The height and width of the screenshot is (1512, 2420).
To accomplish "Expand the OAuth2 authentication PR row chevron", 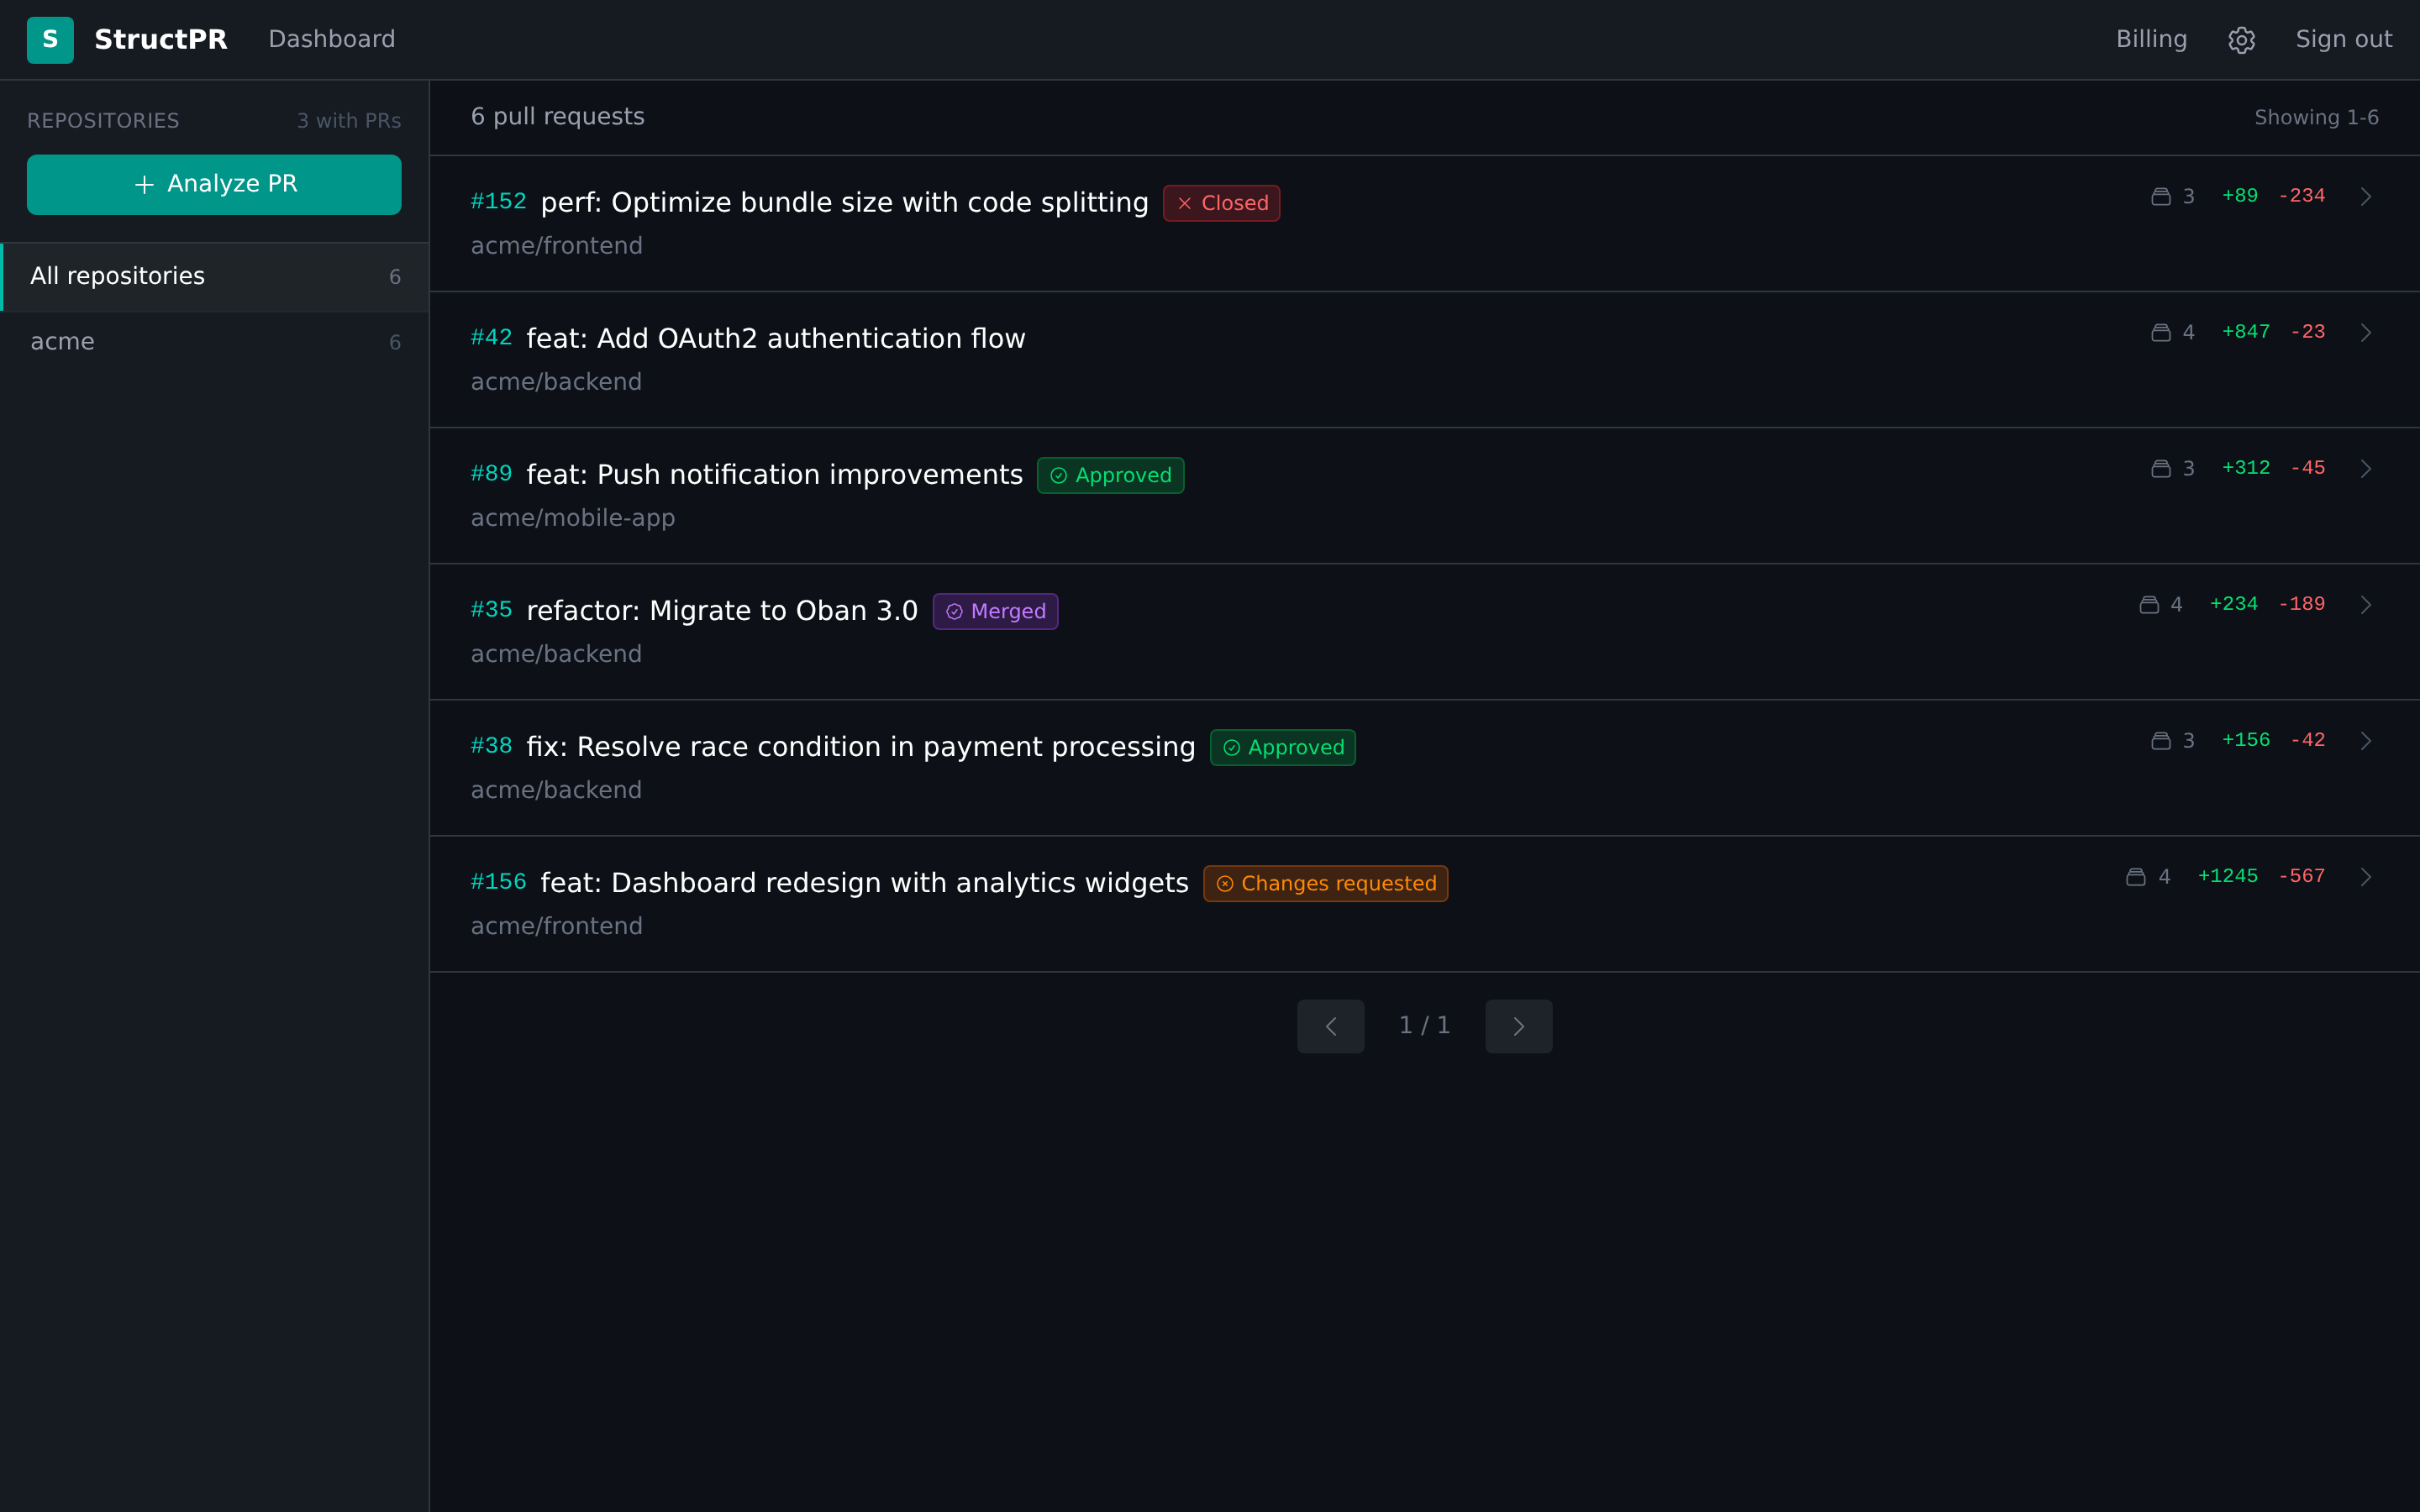I will click(2366, 332).
